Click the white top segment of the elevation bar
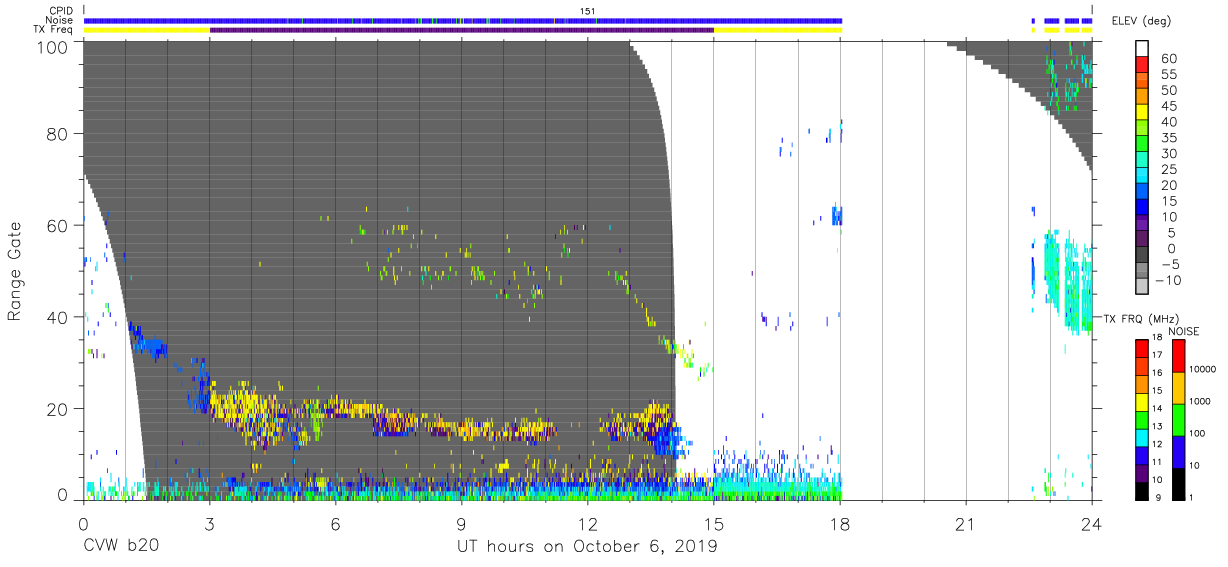Image resolution: width=1228 pixels, height=567 pixels. pos(1143,50)
